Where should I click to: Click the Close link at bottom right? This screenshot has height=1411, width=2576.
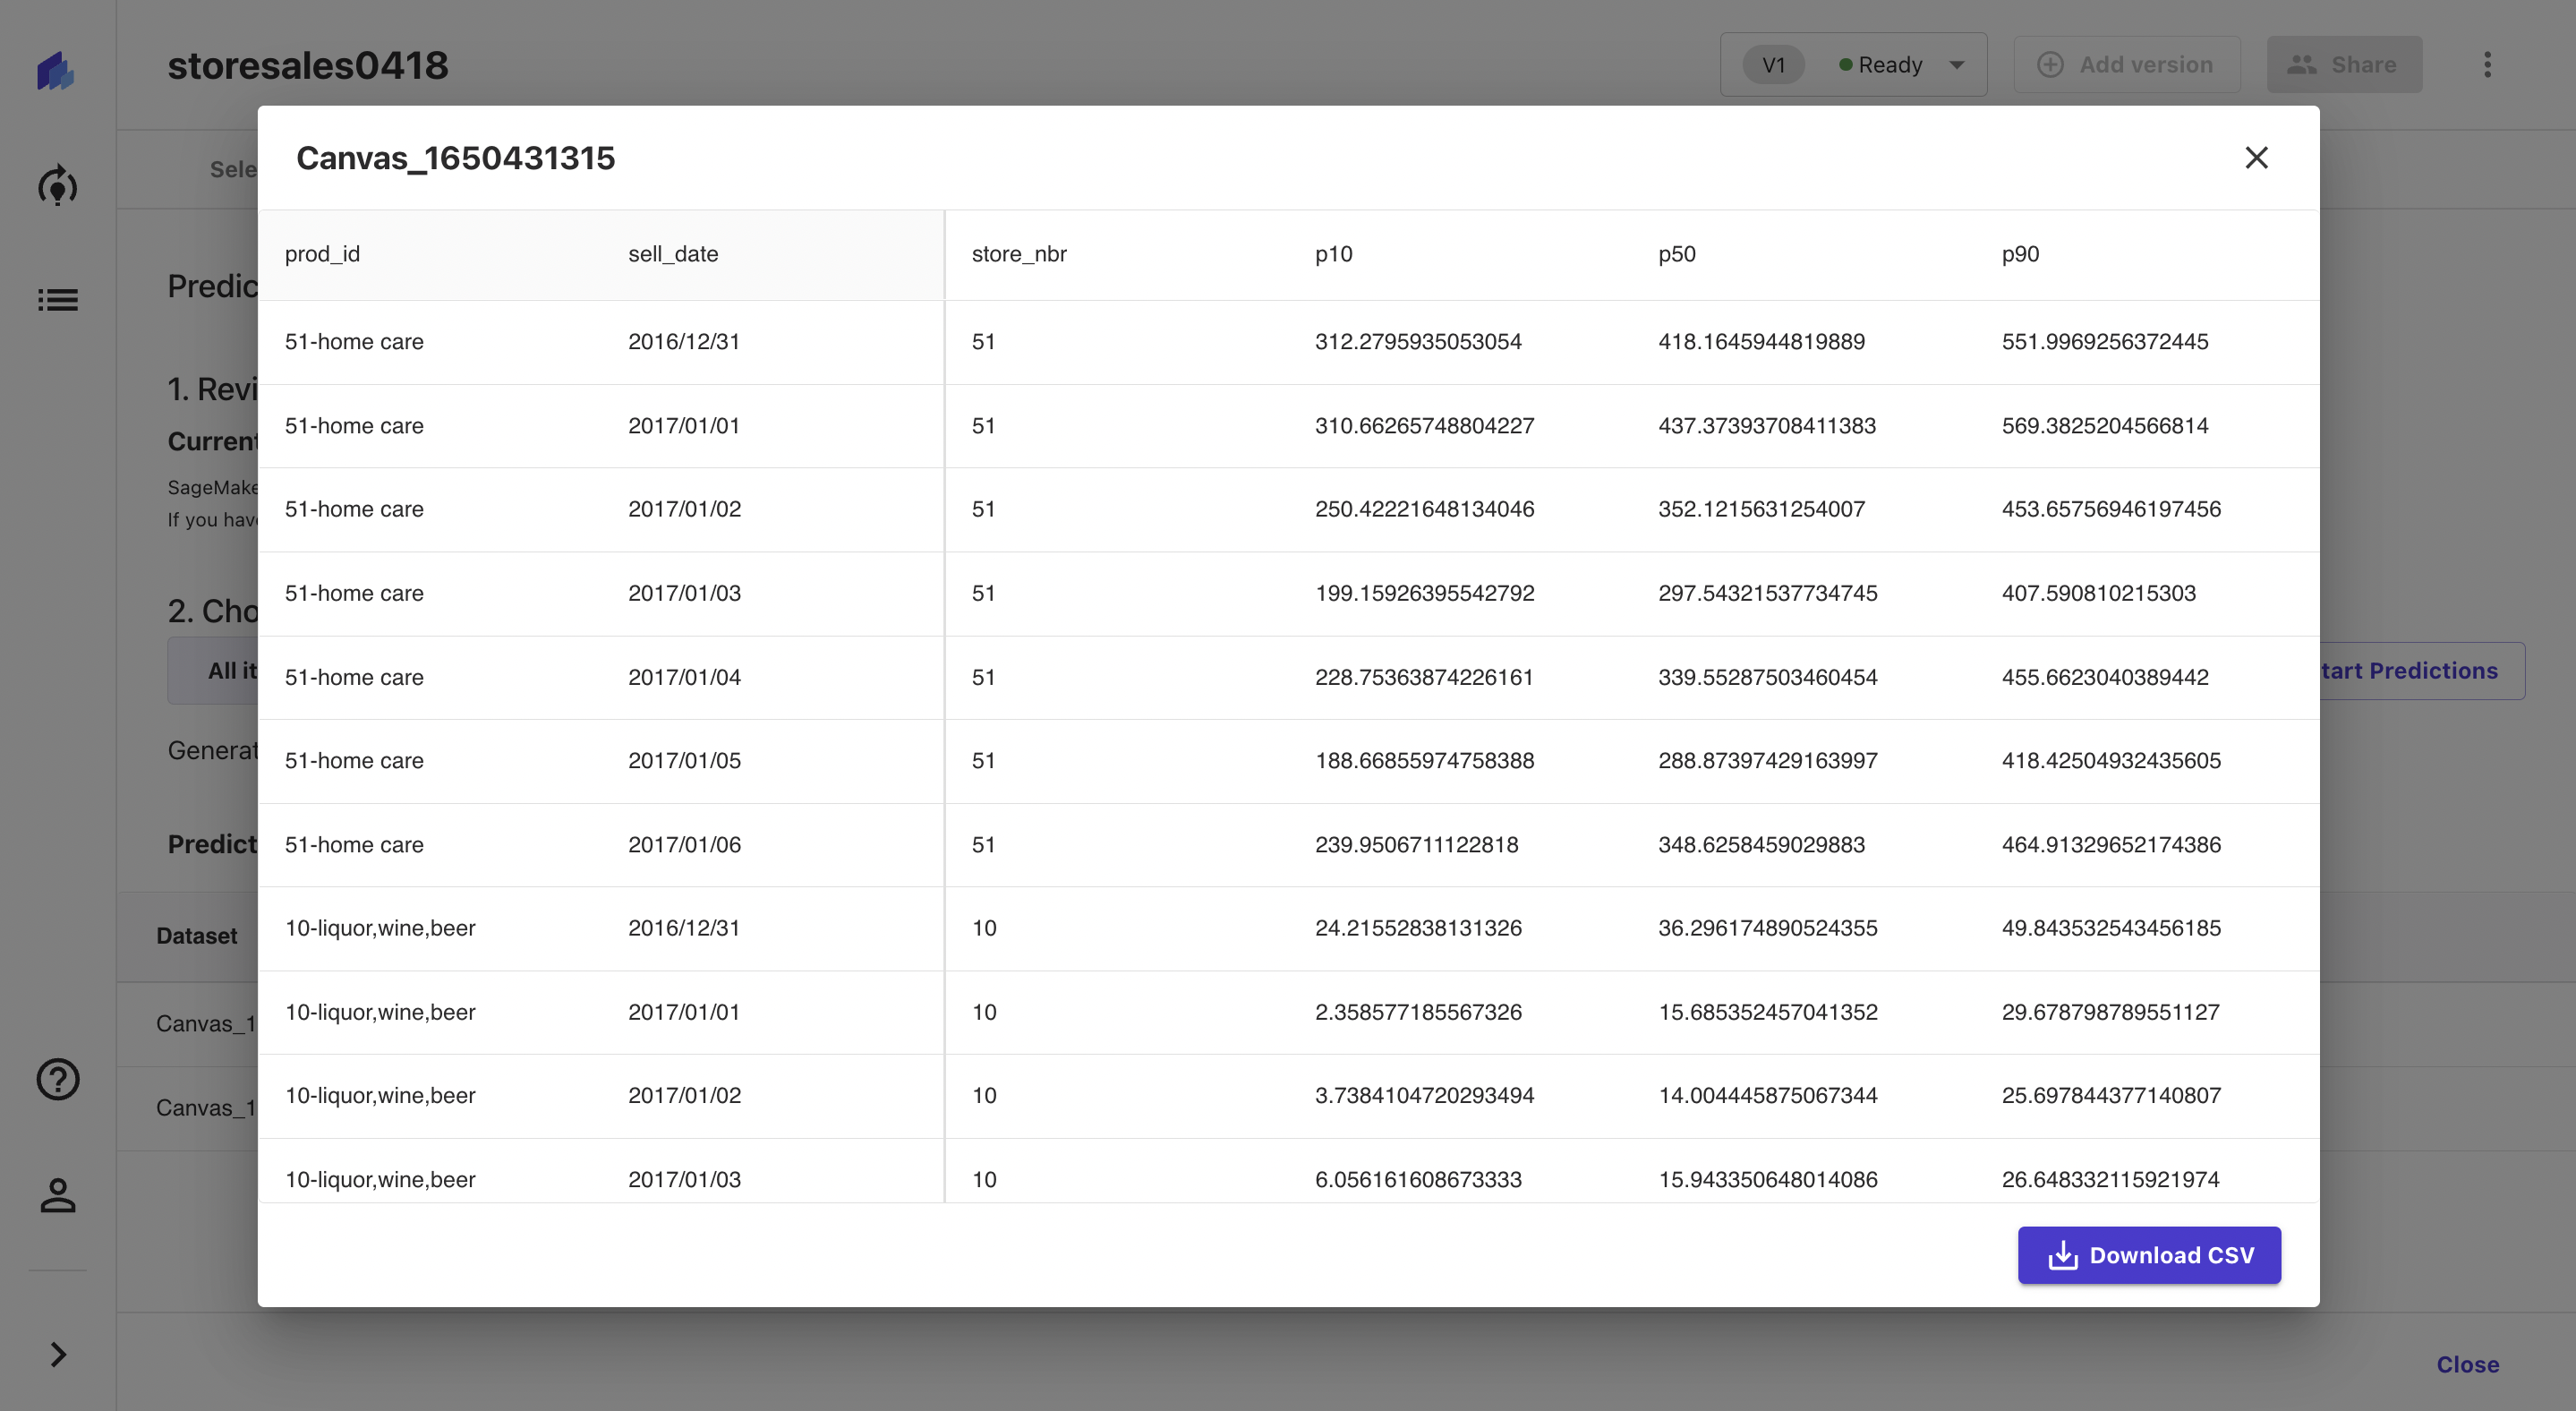[2467, 1364]
